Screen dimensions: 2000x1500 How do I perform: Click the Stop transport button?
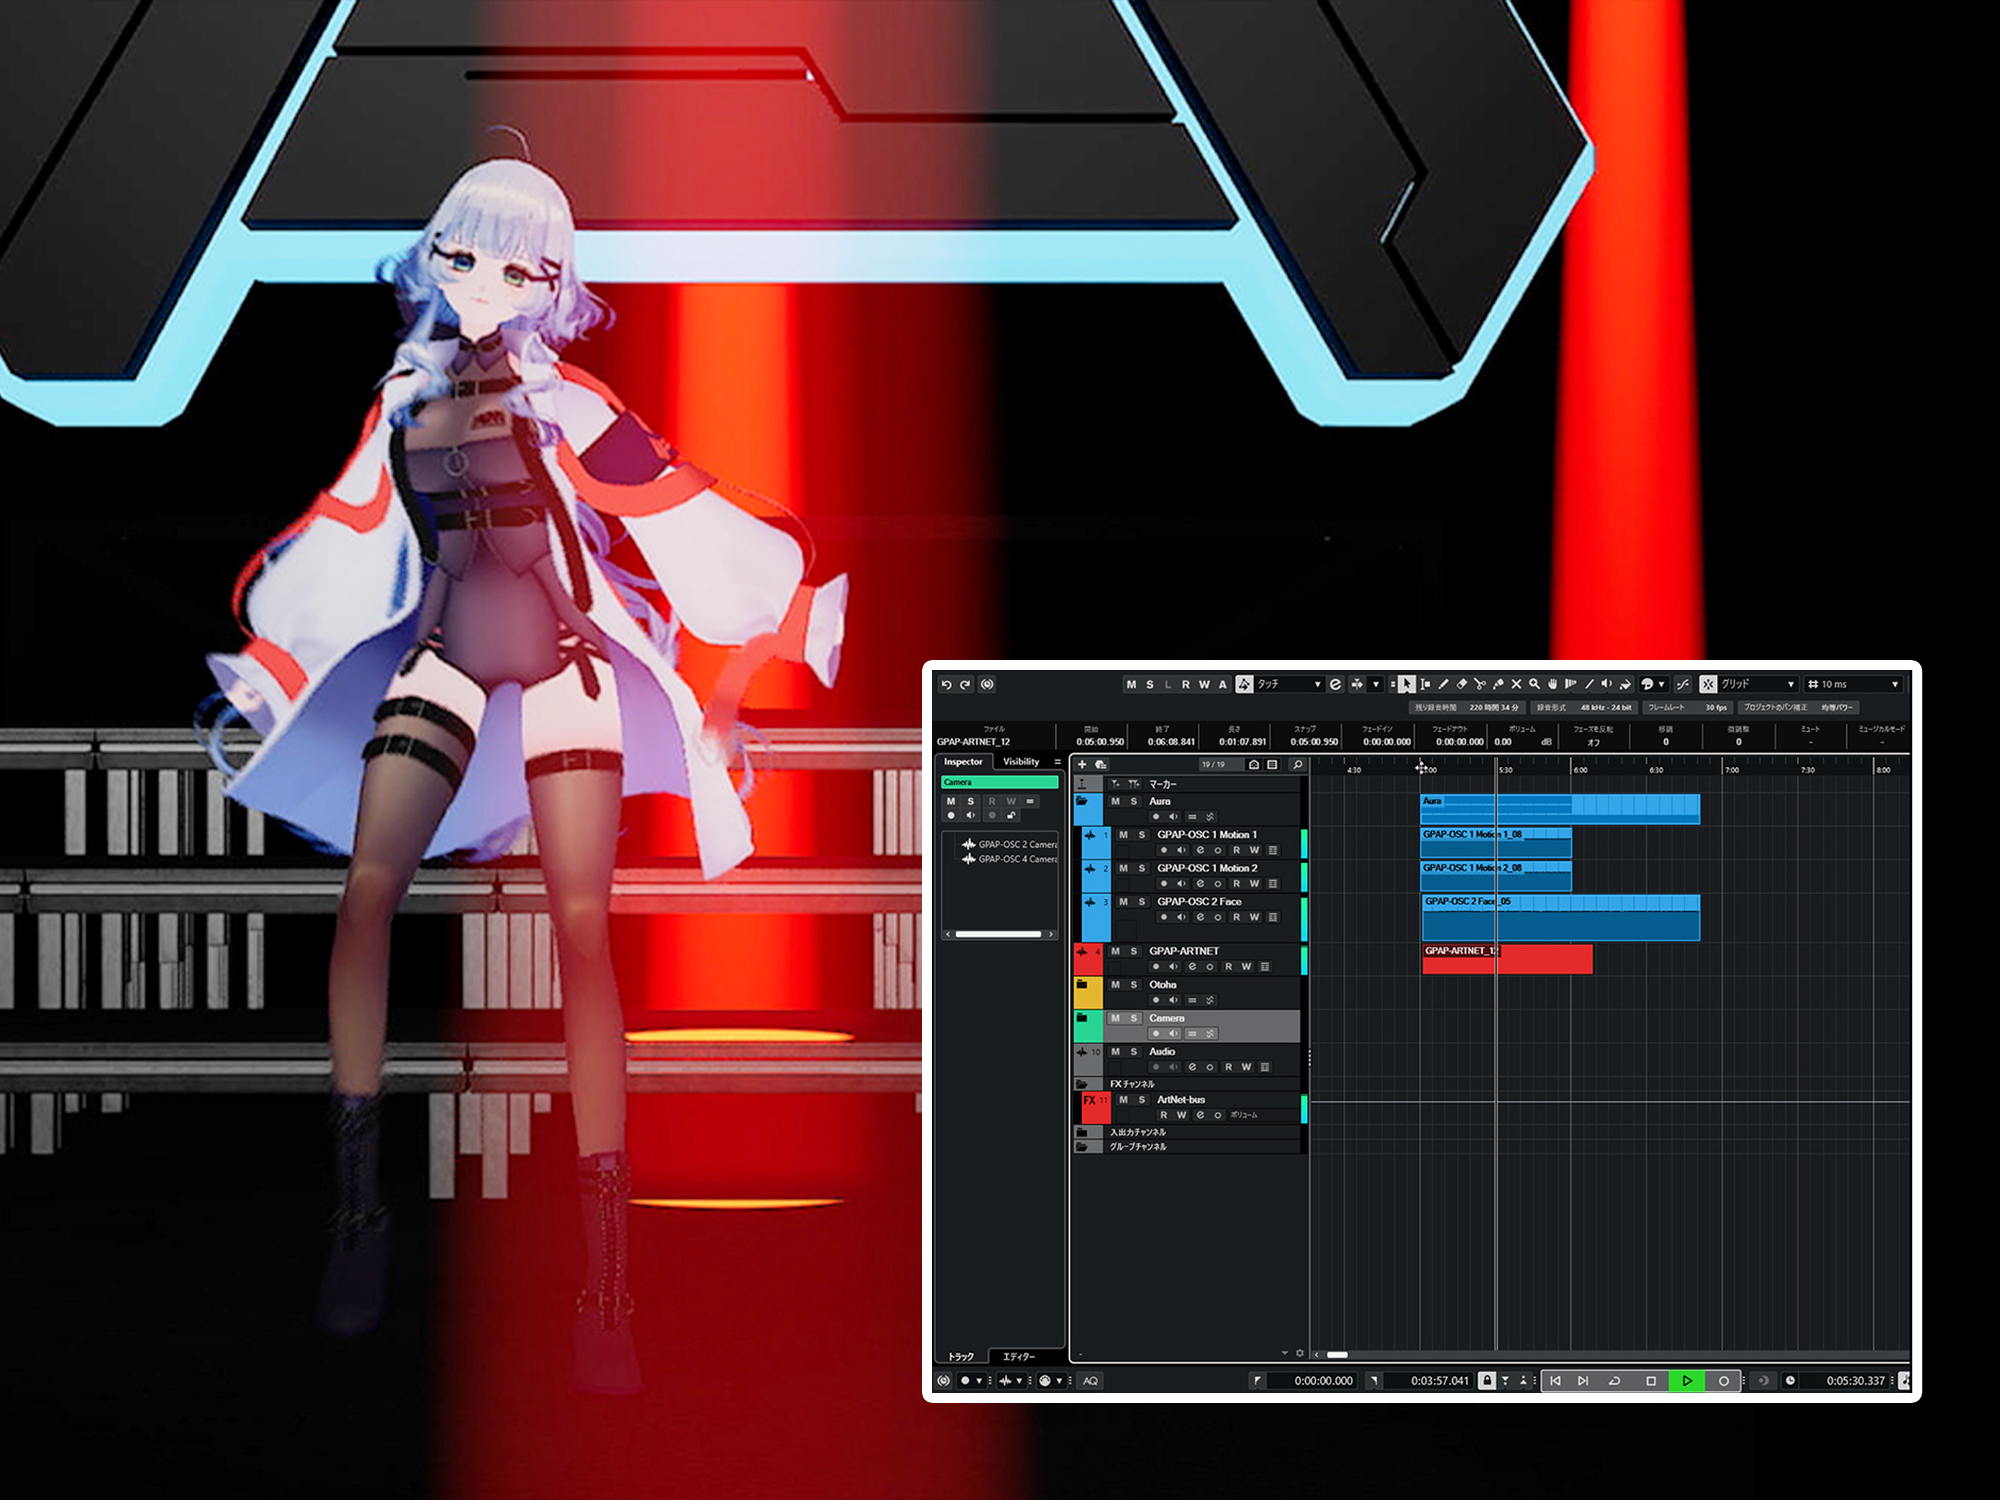(x=1651, y=1381)
